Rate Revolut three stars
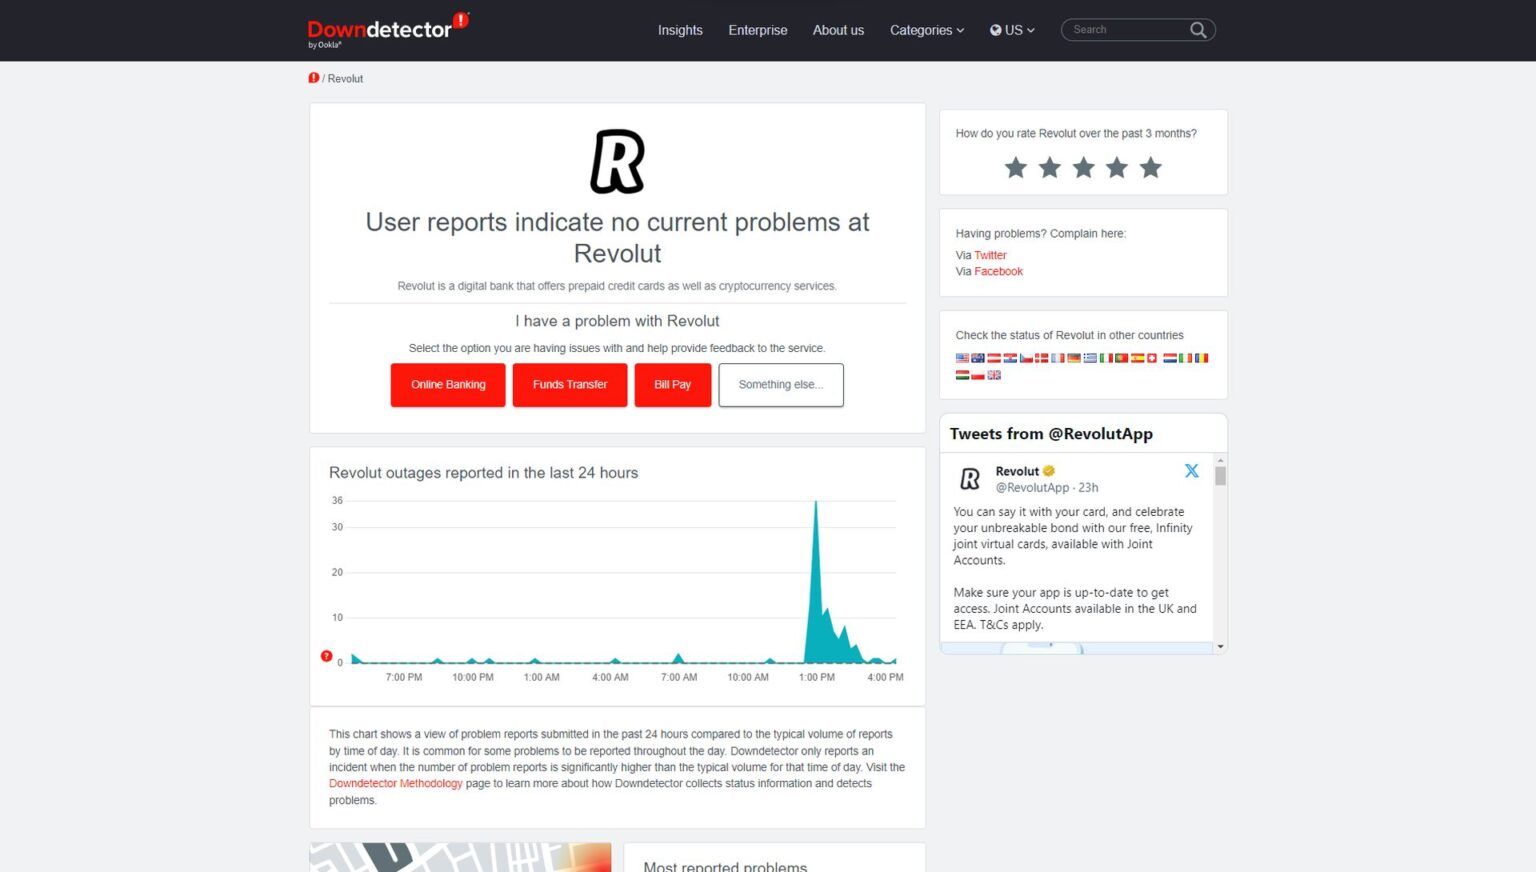Screen dimensions: 1536x872 [1083, 168]
